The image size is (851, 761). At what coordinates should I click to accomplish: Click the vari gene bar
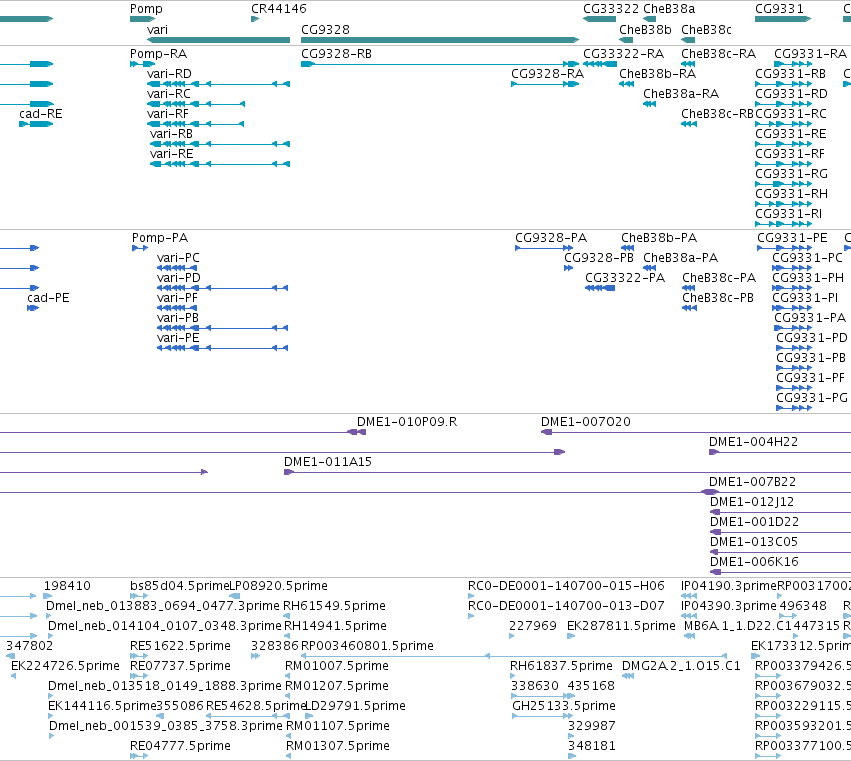218,40
